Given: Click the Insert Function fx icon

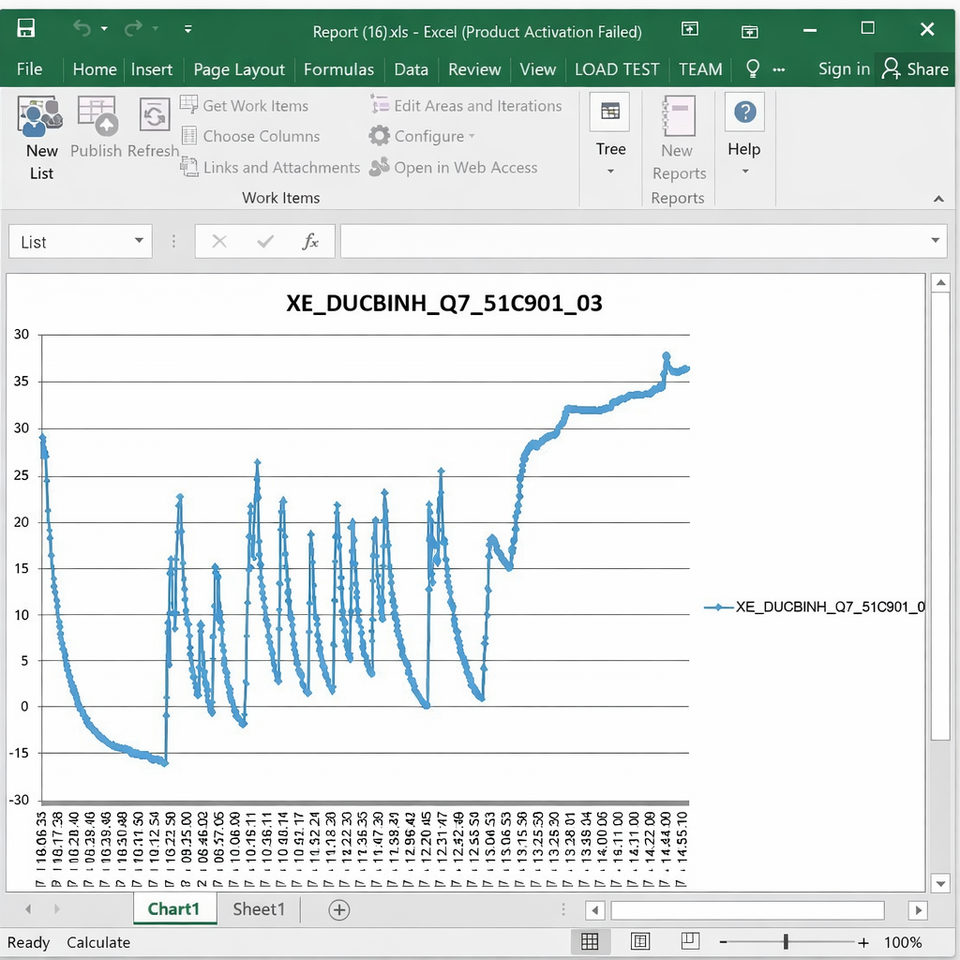Looking at the screenshot, I should click(311, 241).
